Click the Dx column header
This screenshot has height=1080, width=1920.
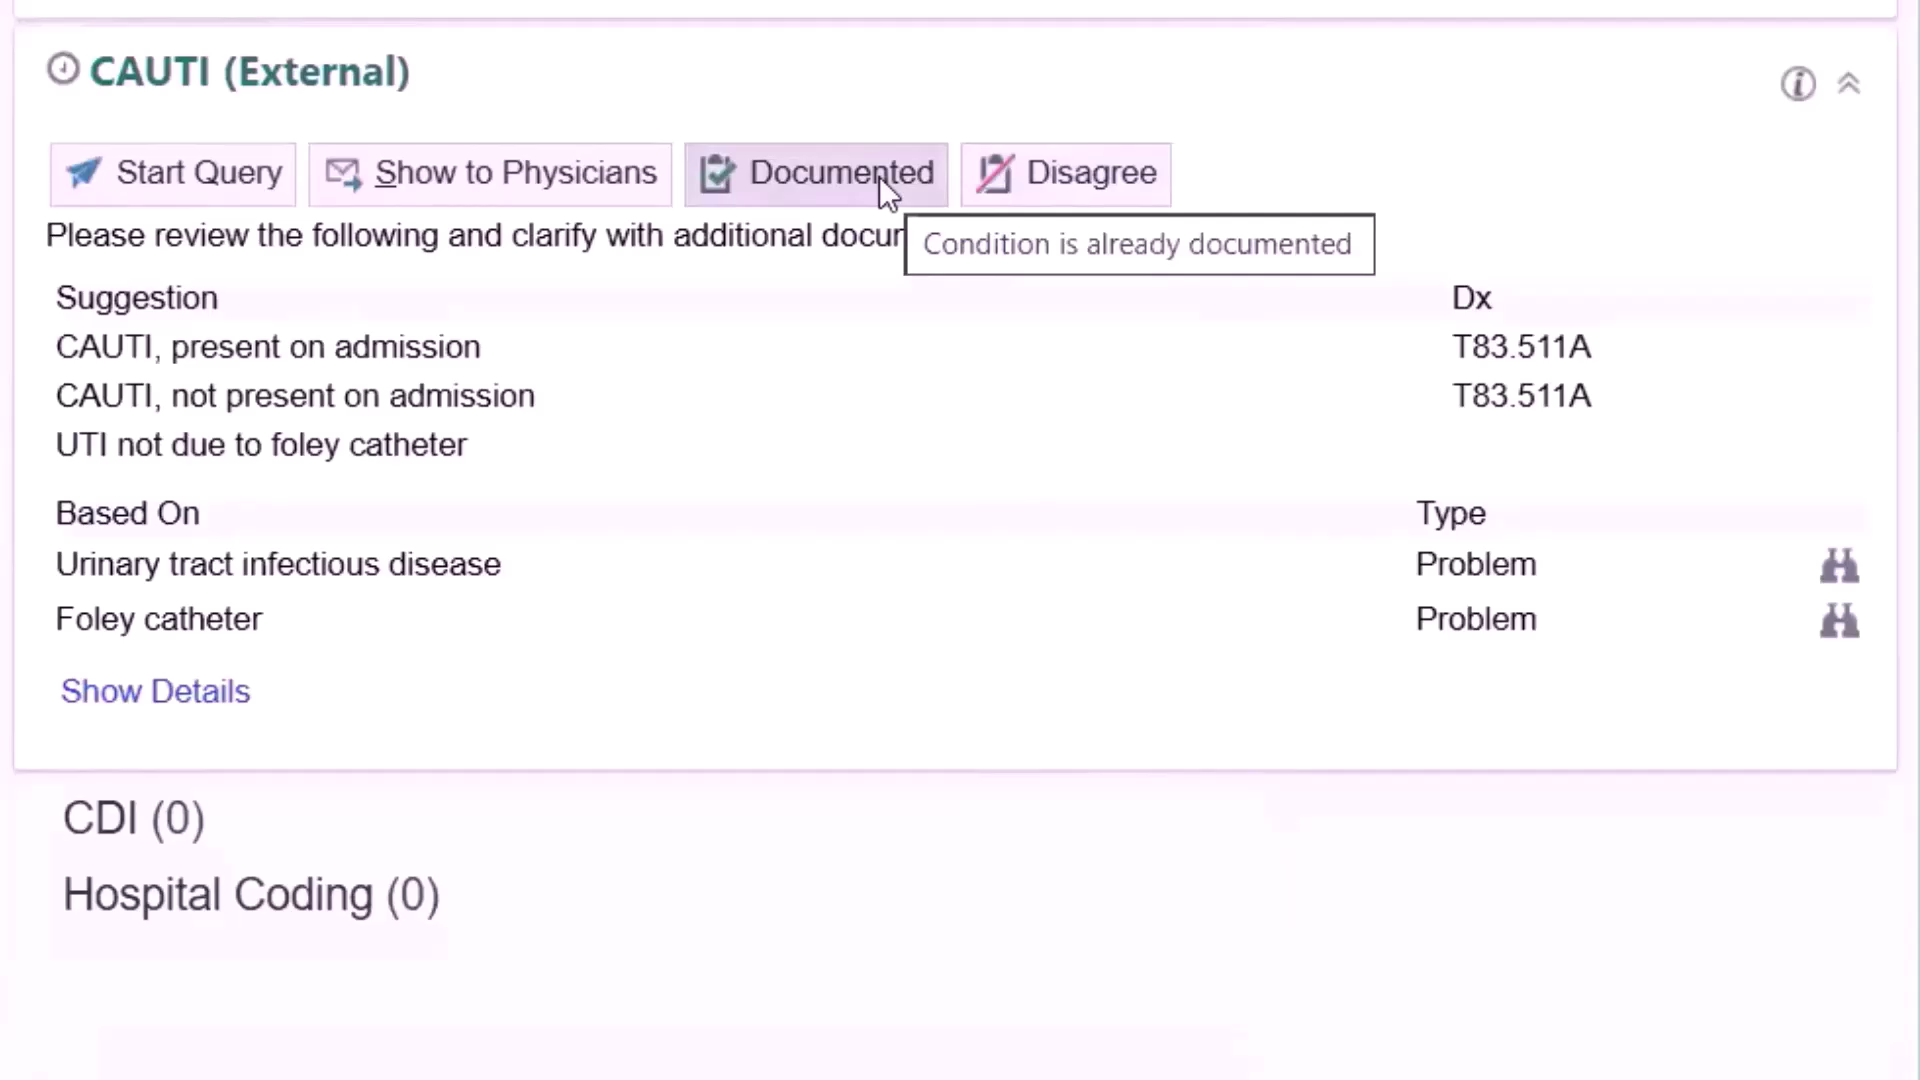pos(1472,298)
